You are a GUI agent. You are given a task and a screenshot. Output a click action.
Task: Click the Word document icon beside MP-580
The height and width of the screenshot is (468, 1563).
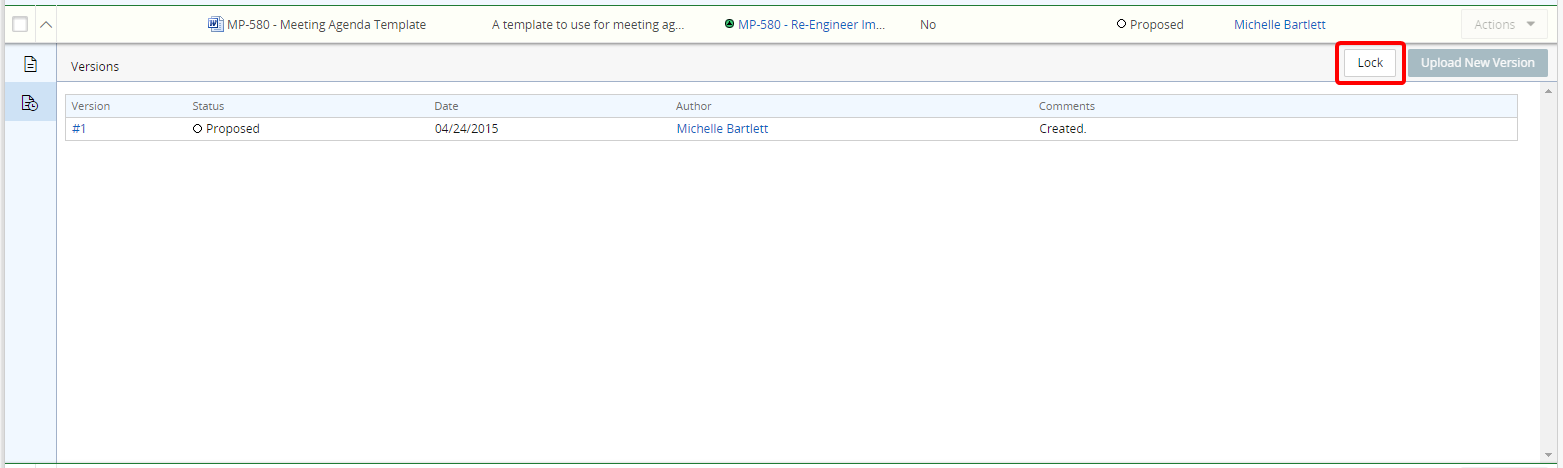tap(215, 25)
